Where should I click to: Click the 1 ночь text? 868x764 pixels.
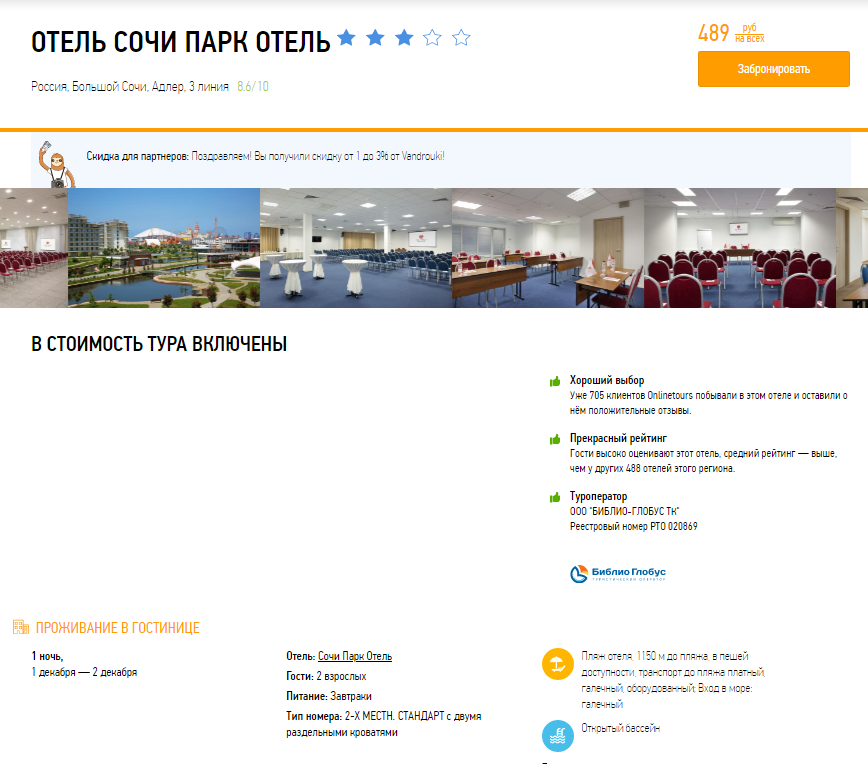[x=47, y=656]
